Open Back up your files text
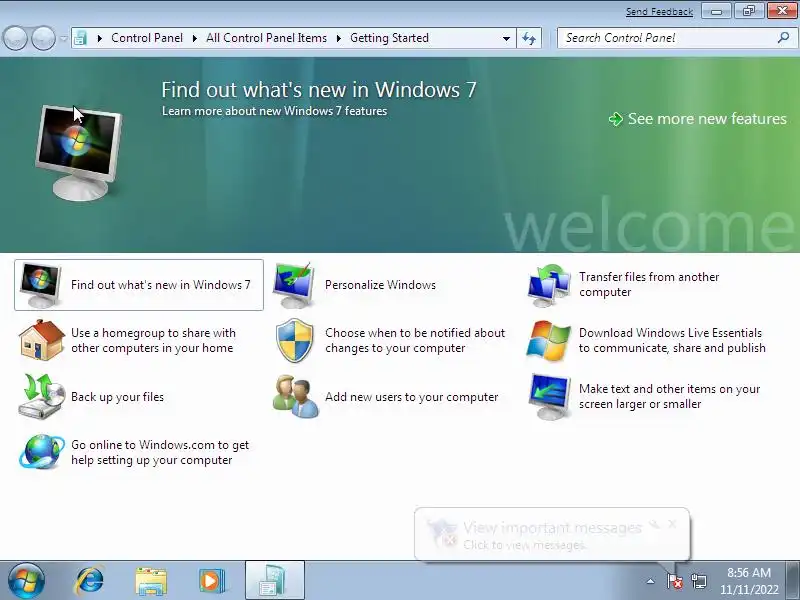The width and height of the screenshot is (800, 600). click(117, 396)
